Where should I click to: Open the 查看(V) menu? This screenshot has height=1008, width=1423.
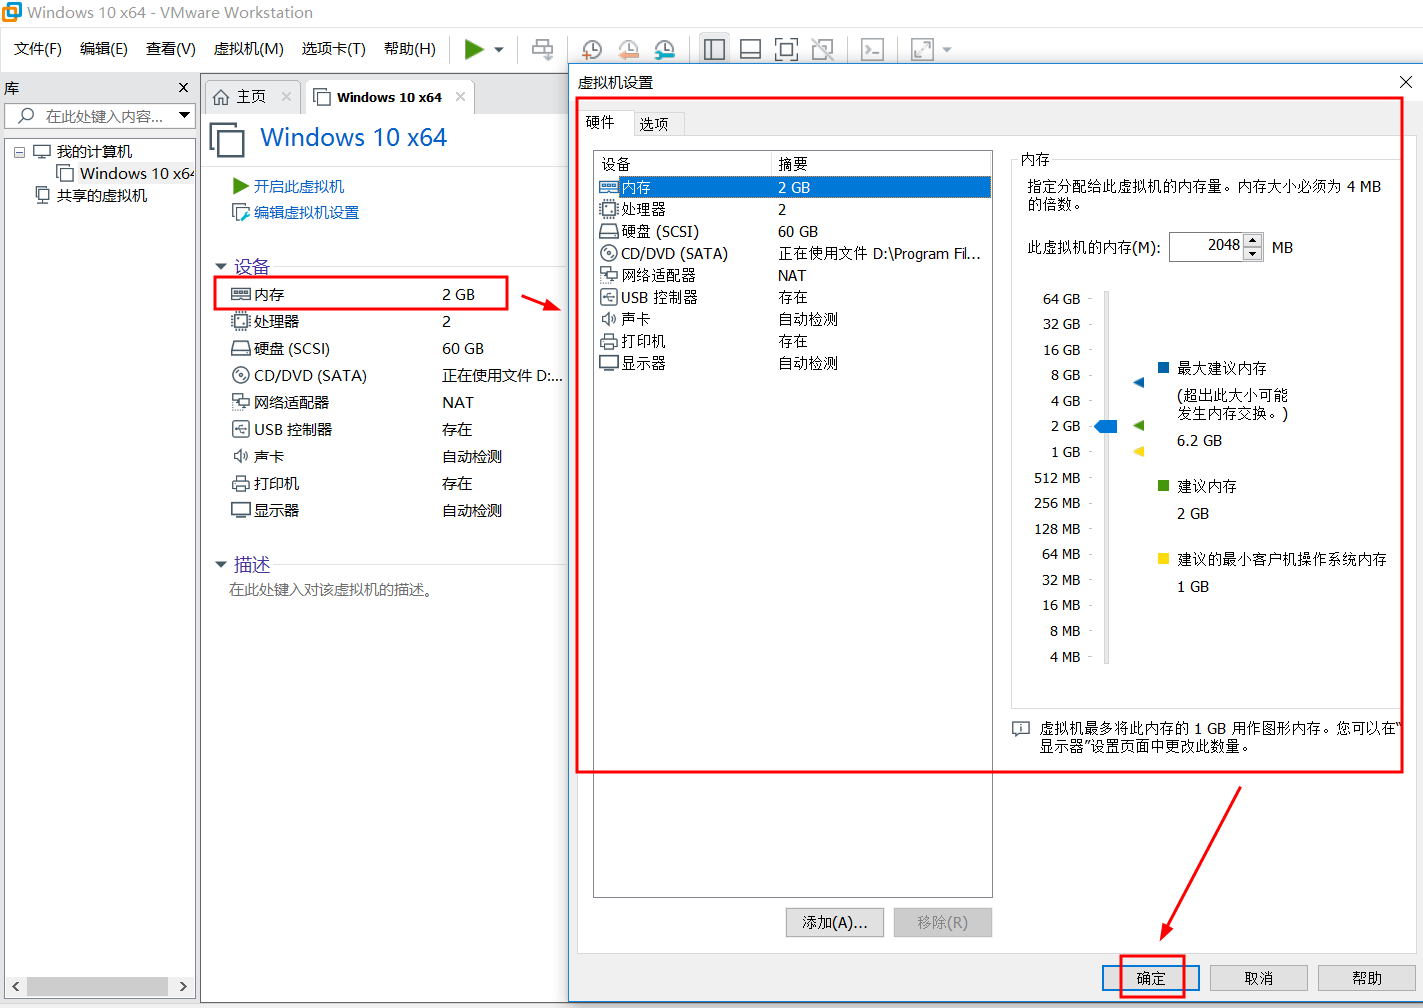[x=171, y=48]
